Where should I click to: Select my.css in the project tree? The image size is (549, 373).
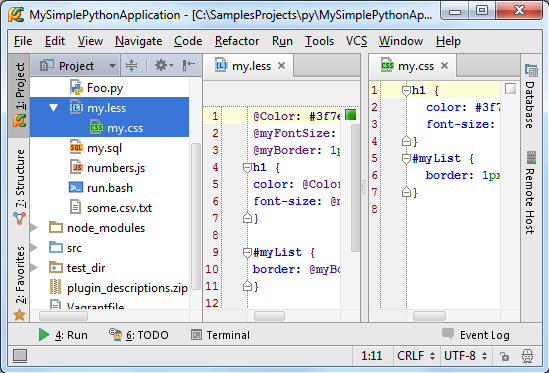tap(125, 128)
